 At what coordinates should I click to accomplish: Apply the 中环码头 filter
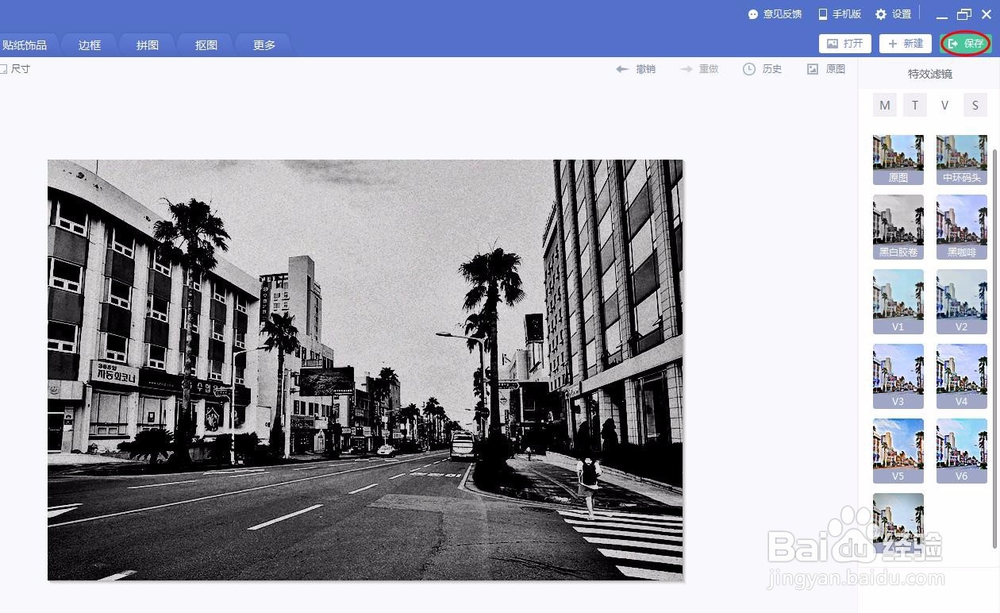pyautogui.click(x=961, y=160)
